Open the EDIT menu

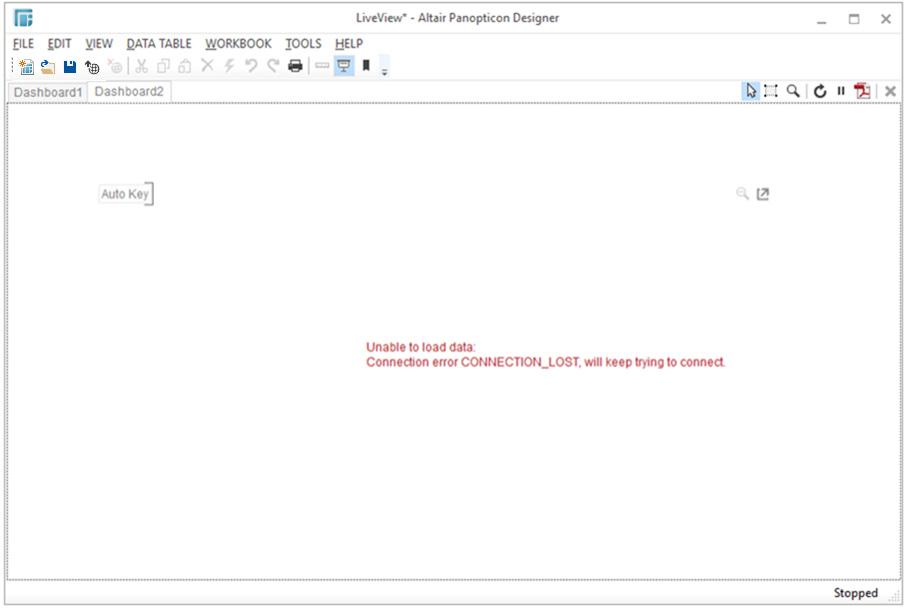(x=59, y=44)
